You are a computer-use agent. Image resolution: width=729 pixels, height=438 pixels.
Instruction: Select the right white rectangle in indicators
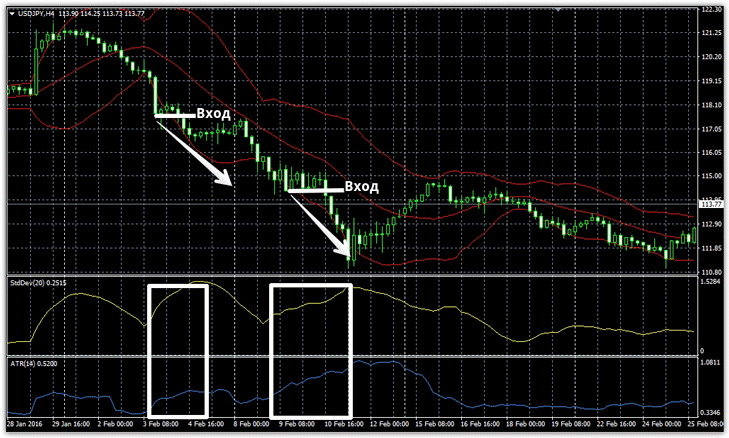312,350
